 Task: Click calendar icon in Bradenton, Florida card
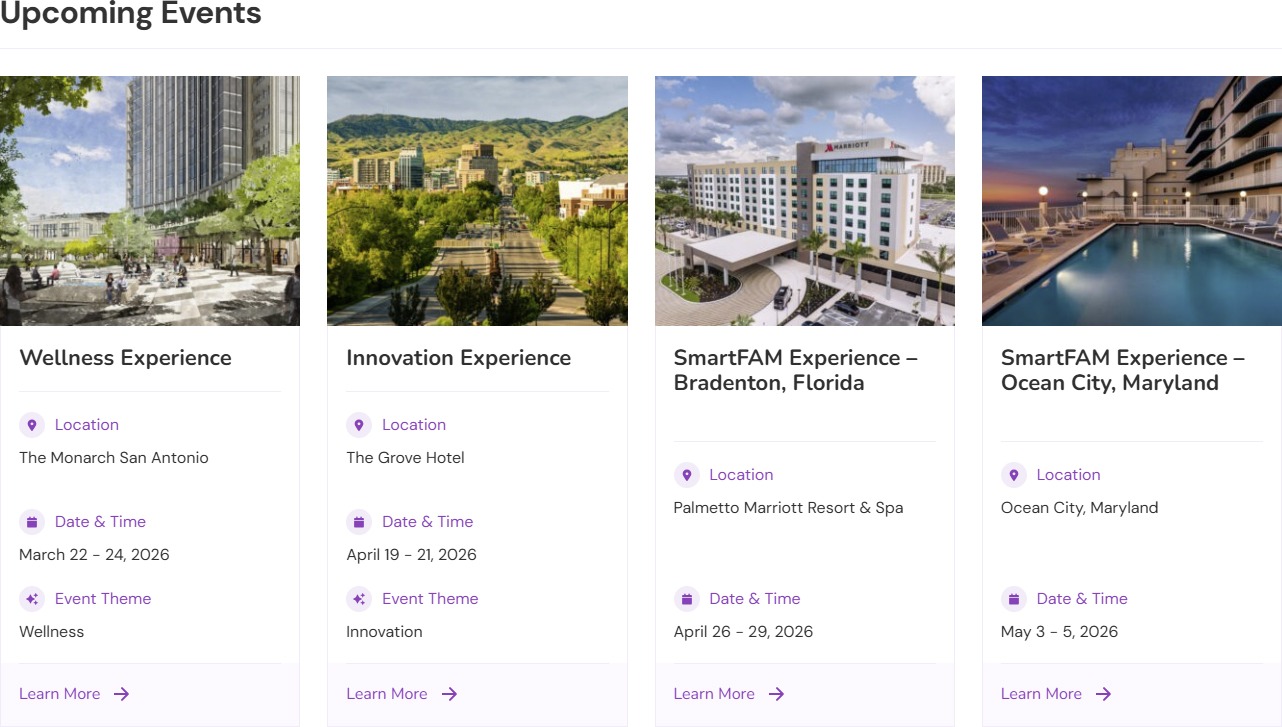(686, 599)
